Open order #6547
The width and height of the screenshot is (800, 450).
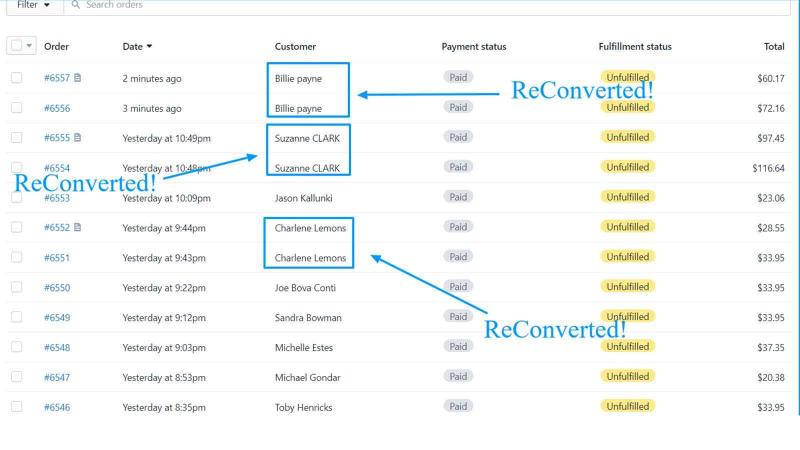[x=57, y=377]
